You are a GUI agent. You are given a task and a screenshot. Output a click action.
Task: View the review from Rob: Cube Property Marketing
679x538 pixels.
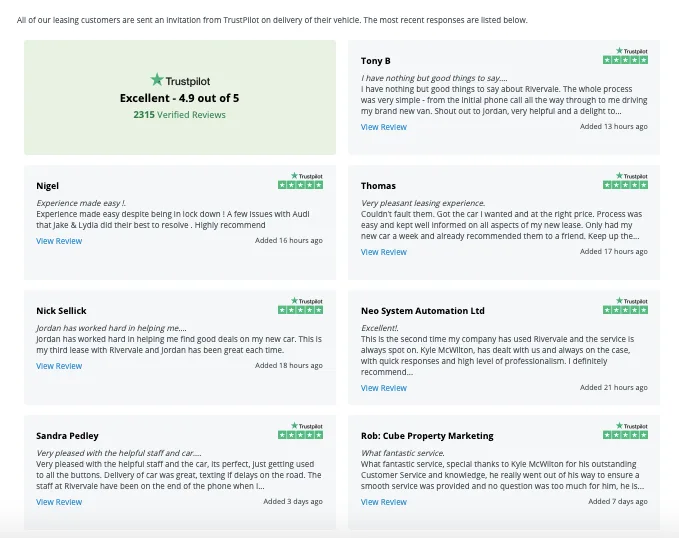click(384, 502)
